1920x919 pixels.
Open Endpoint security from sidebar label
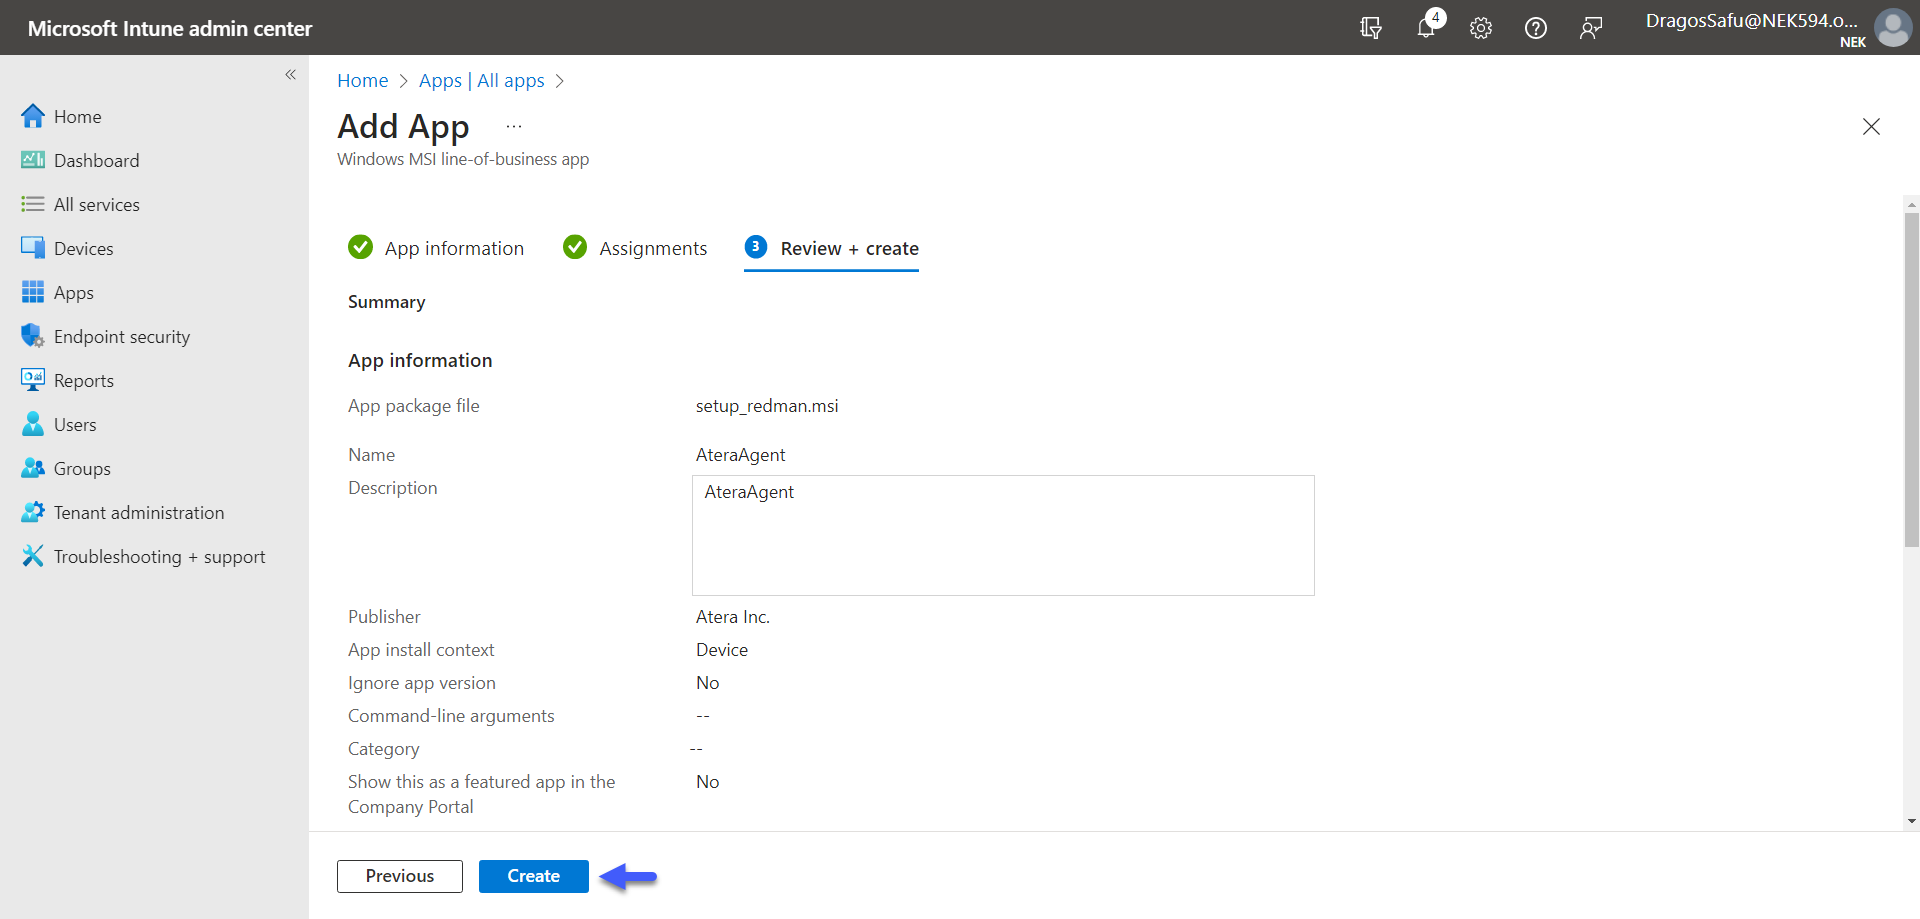click(122, 337)
